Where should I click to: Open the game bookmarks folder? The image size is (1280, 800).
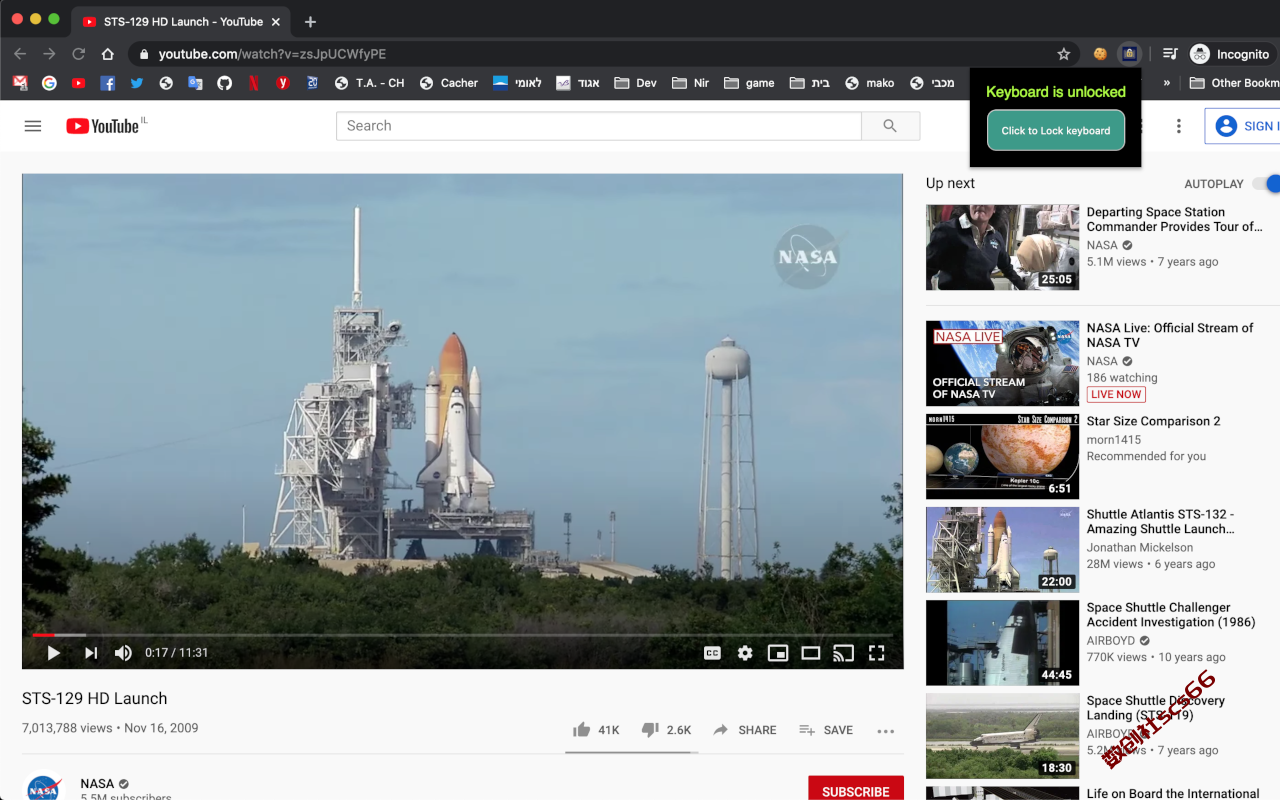pyautogui.click(x=749, y=83)
